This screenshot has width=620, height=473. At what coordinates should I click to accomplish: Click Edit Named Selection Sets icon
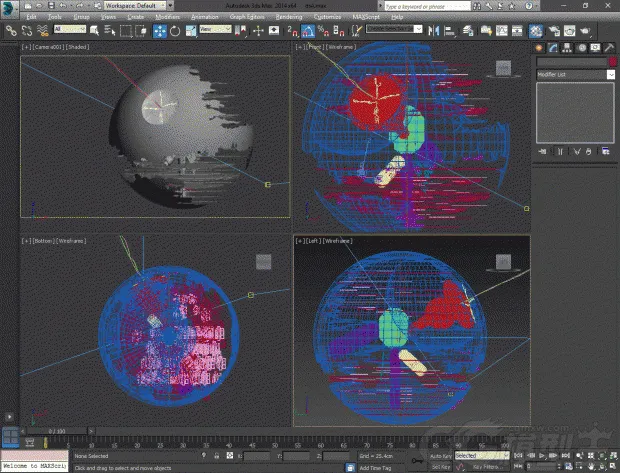357,31
